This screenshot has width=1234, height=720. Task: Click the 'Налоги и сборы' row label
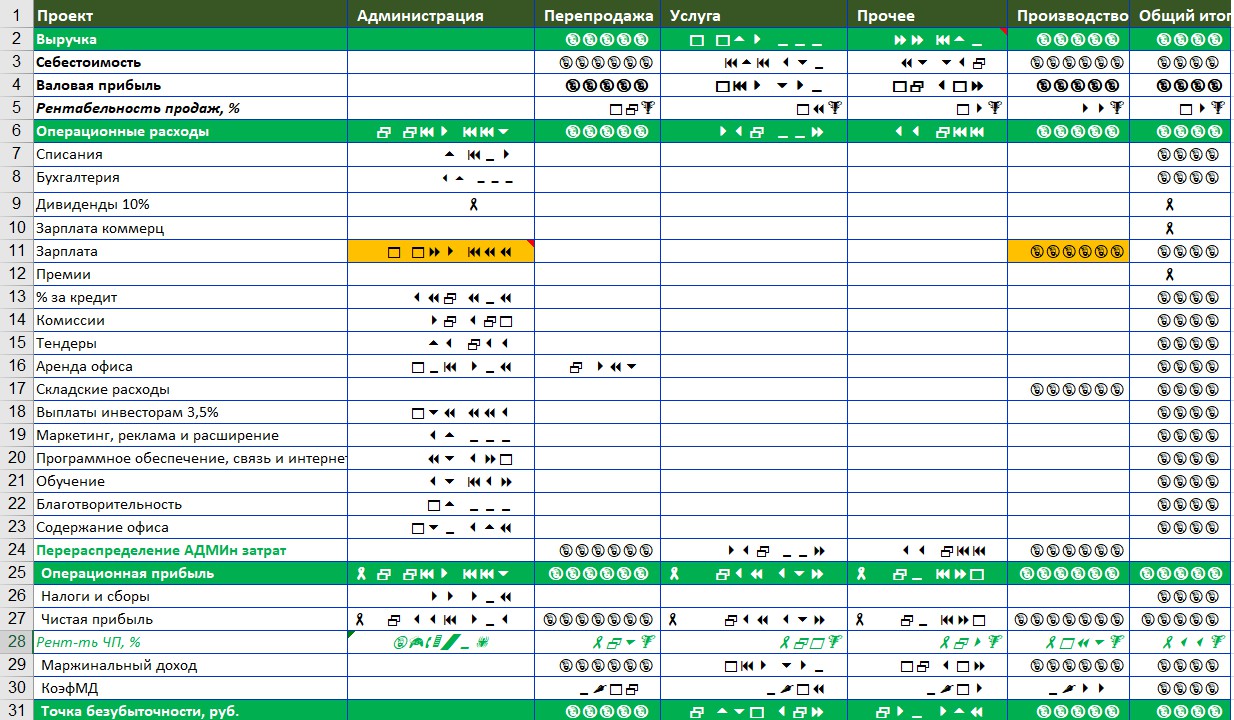click(x=190, y=596)
